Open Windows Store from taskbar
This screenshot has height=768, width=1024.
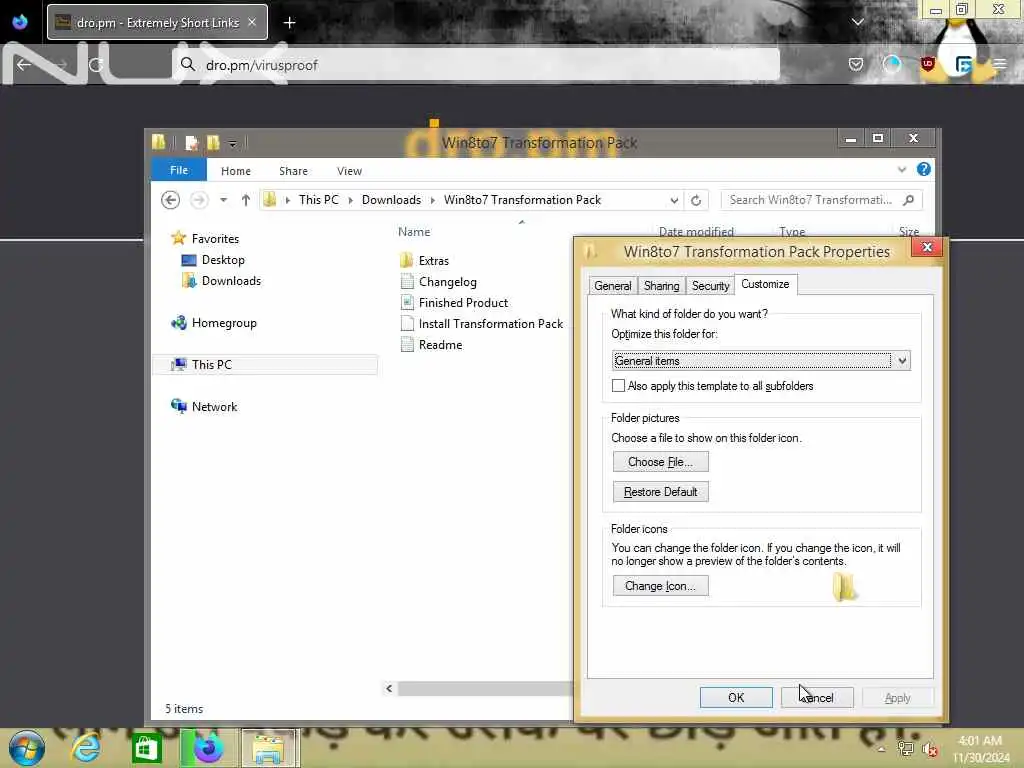point(146,748)
